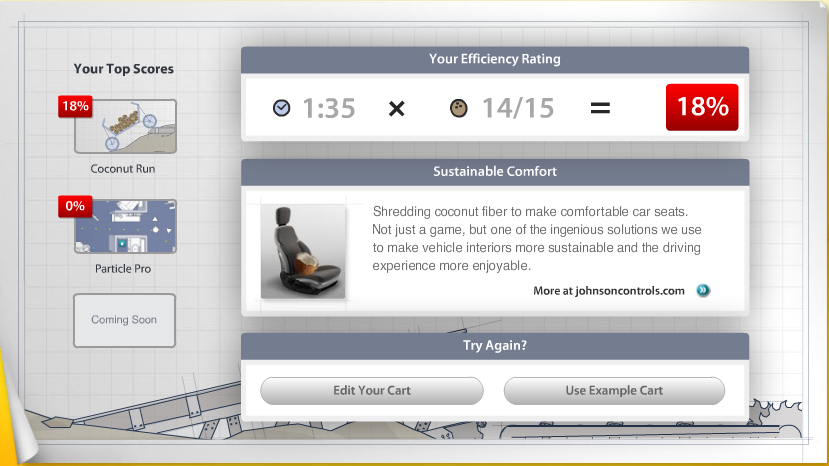Click the multiplication sign in the efficiency rating
Screen dimensions: 829x466
pyautogui.click(x=397, y=108)
